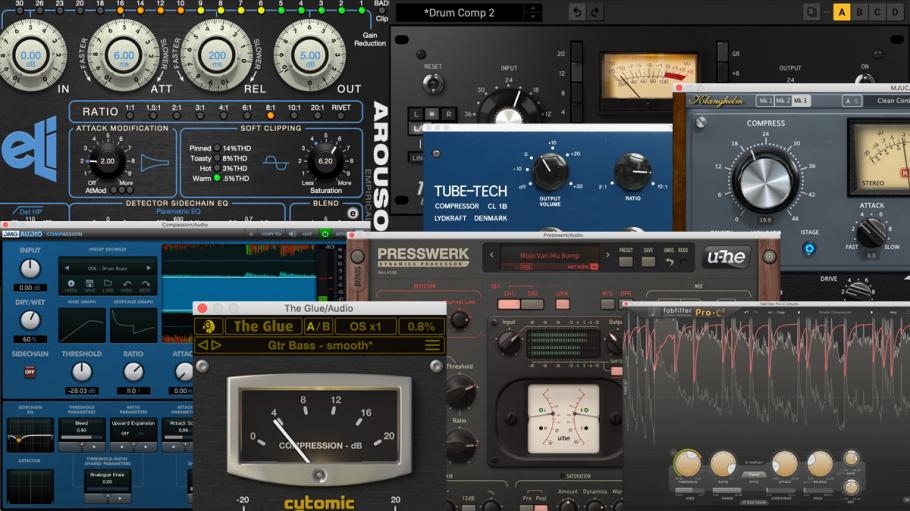Click Arousor REL knob showing 200

(216, 56)
